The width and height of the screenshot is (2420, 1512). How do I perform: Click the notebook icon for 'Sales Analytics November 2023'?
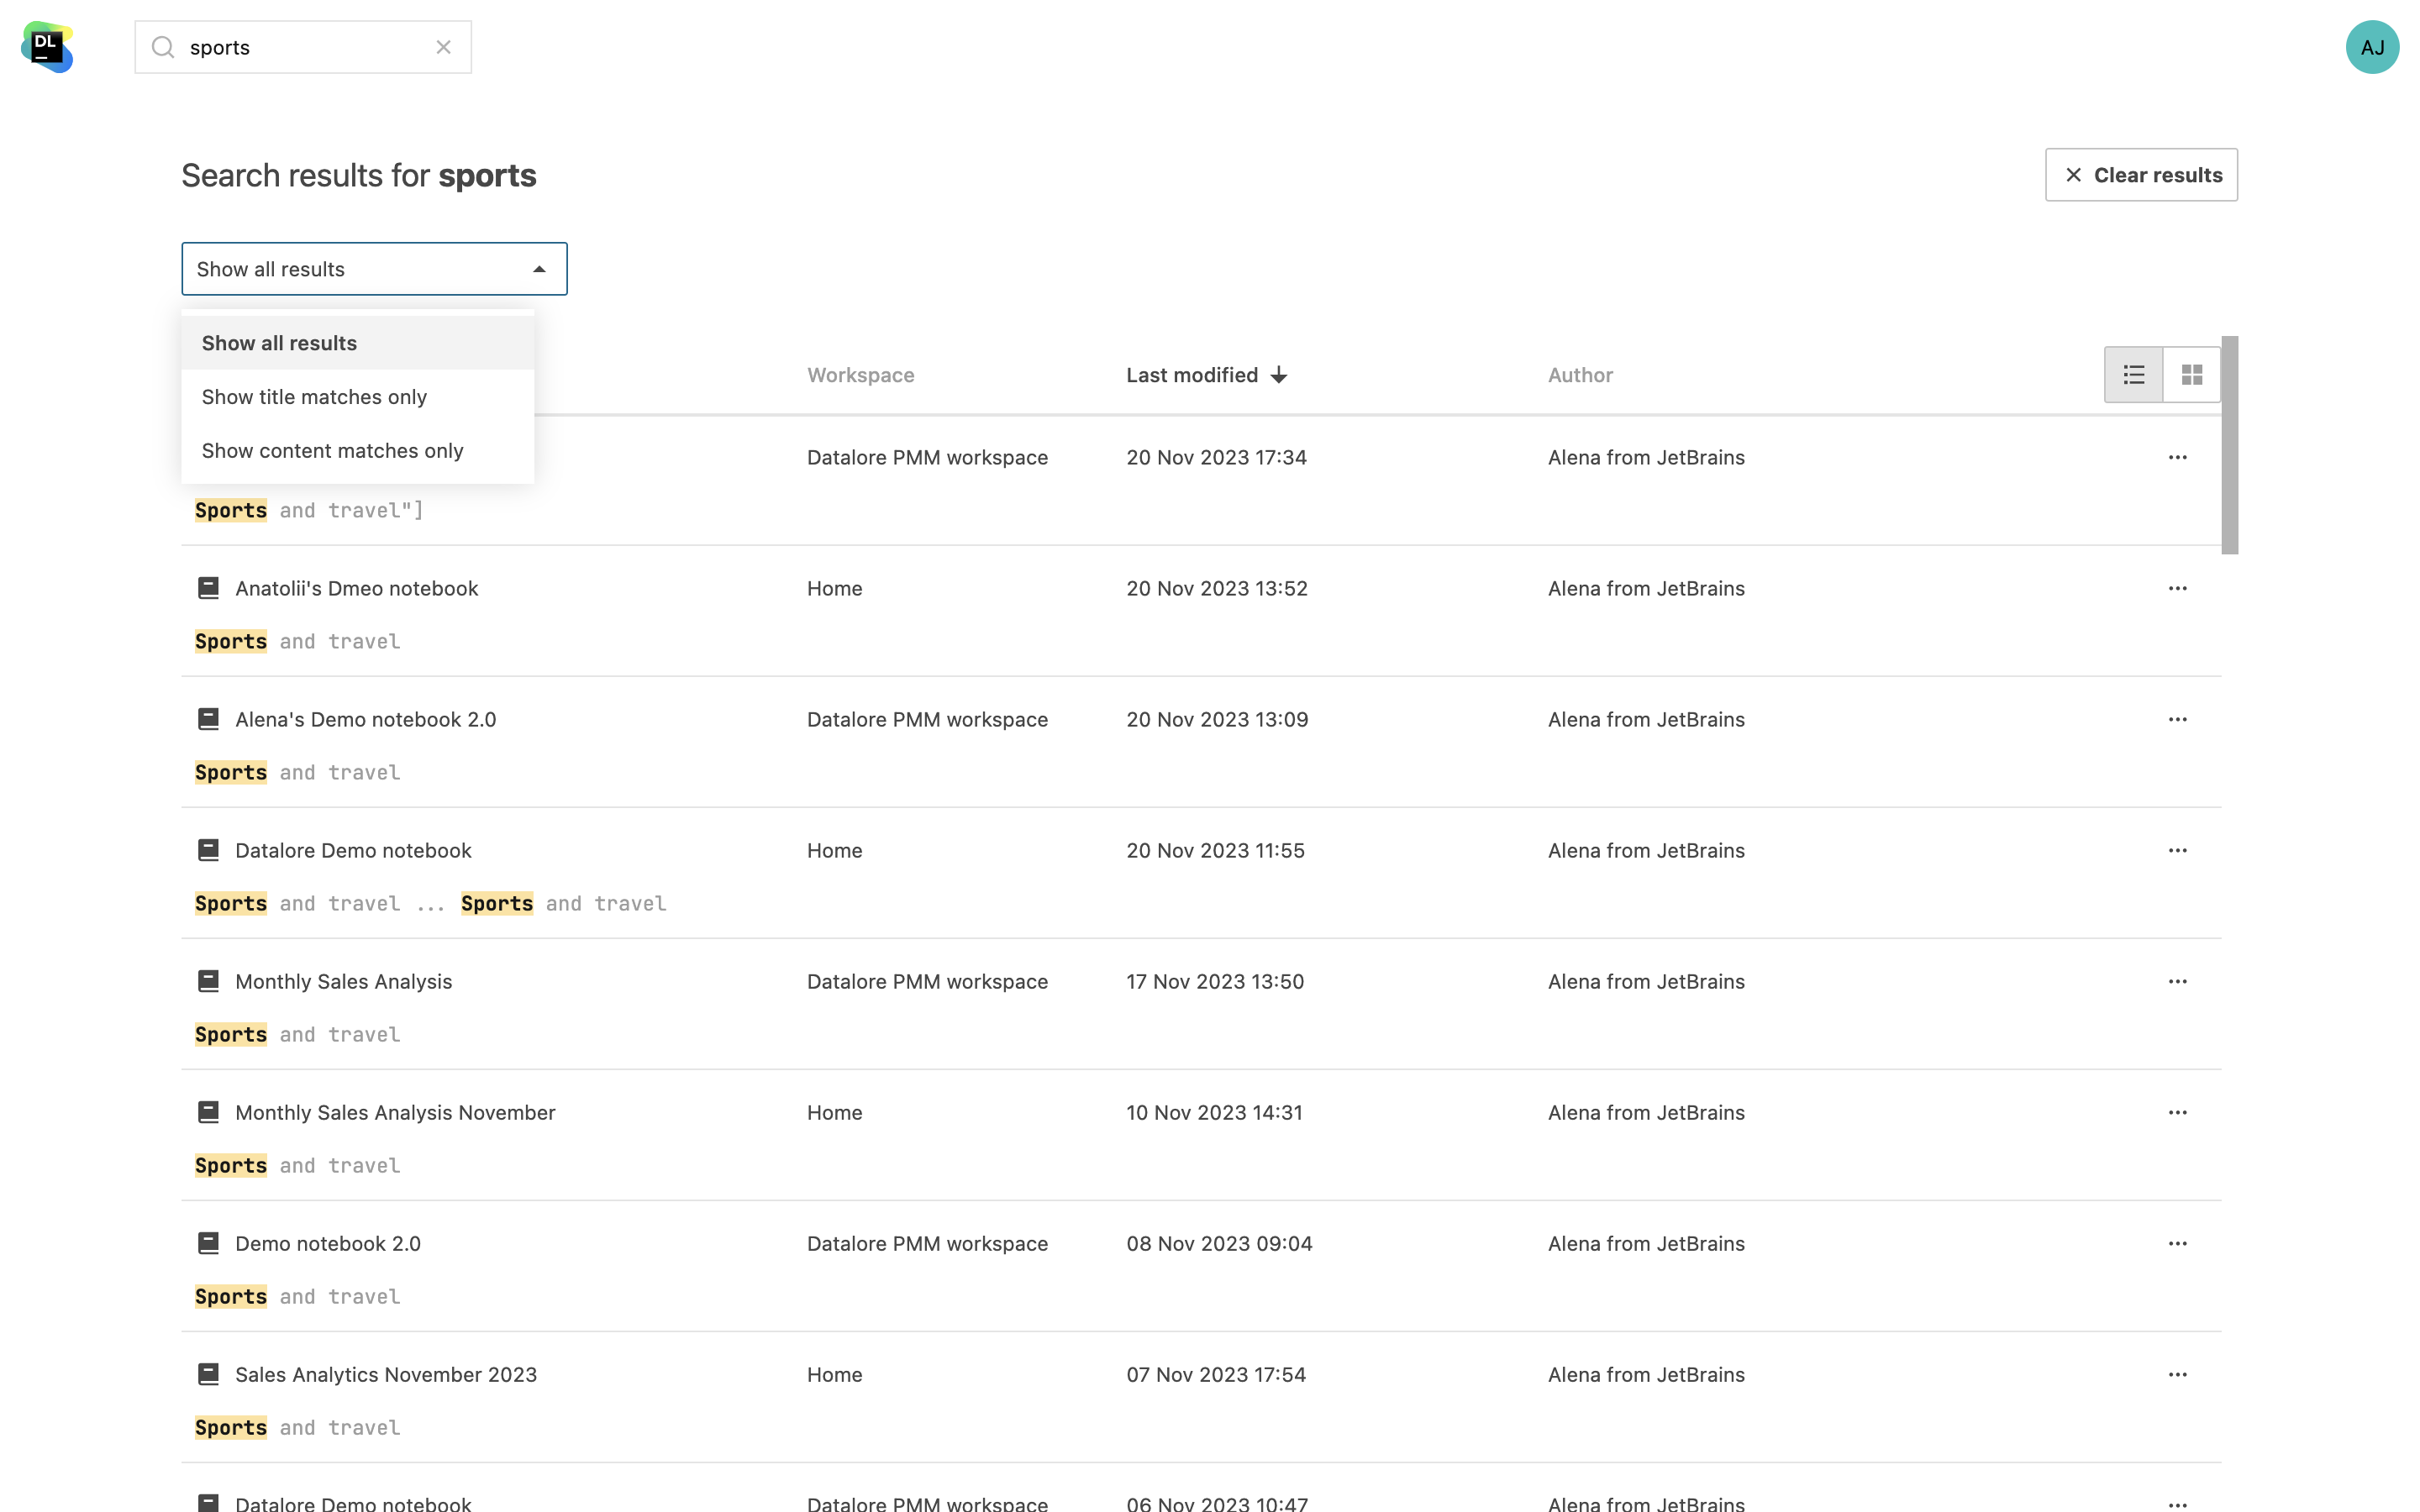[208, 1374]
